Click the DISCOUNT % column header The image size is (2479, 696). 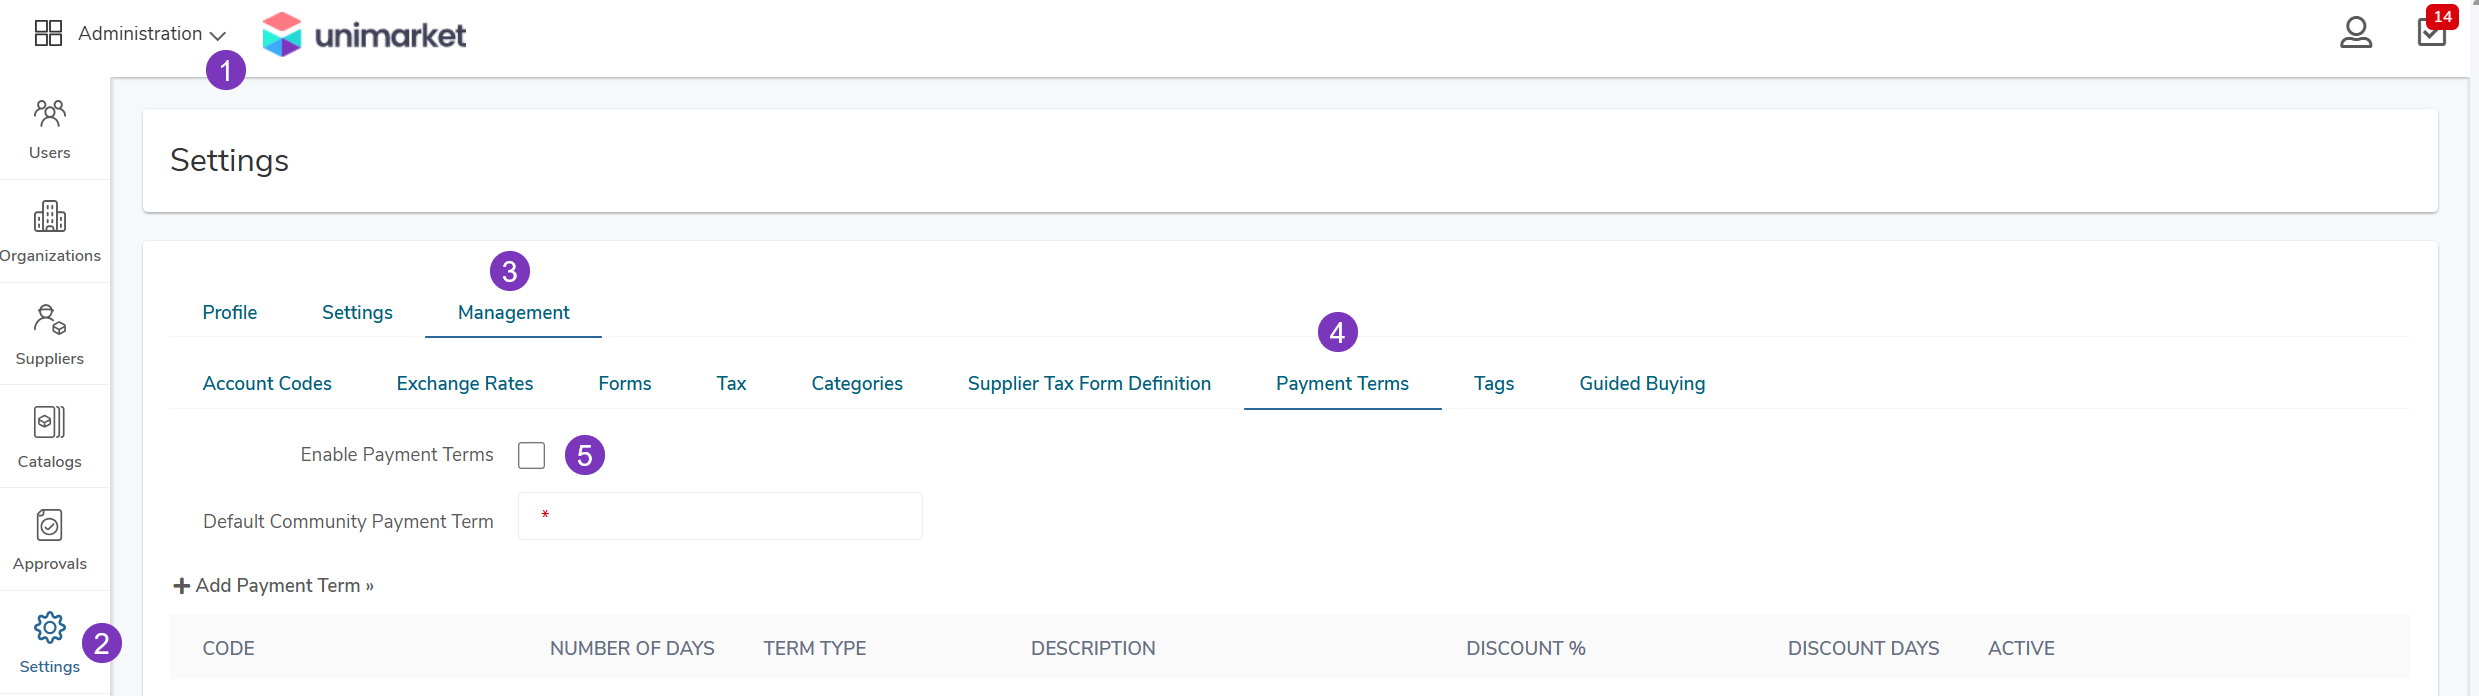click(1526, 648)
